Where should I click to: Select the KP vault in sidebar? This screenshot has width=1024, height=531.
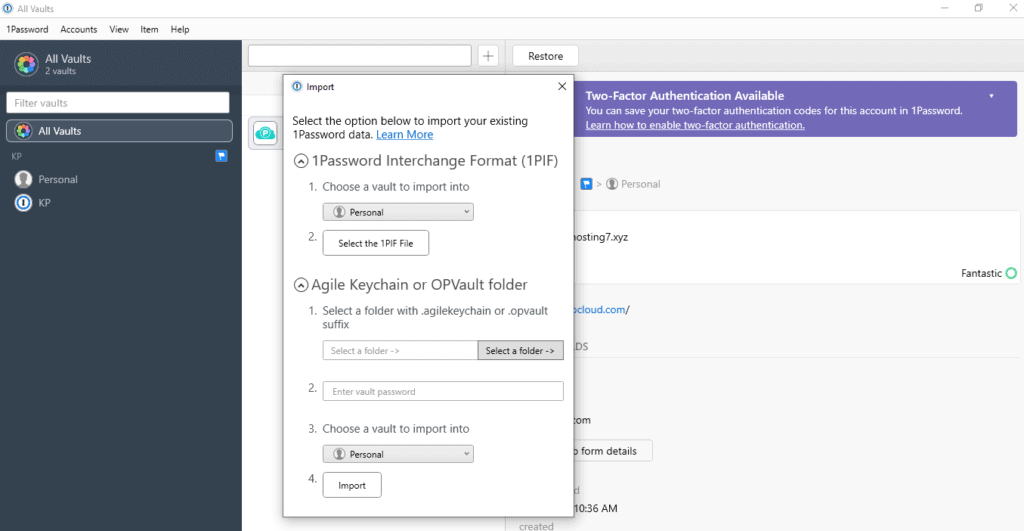click(x=45, y=203)
